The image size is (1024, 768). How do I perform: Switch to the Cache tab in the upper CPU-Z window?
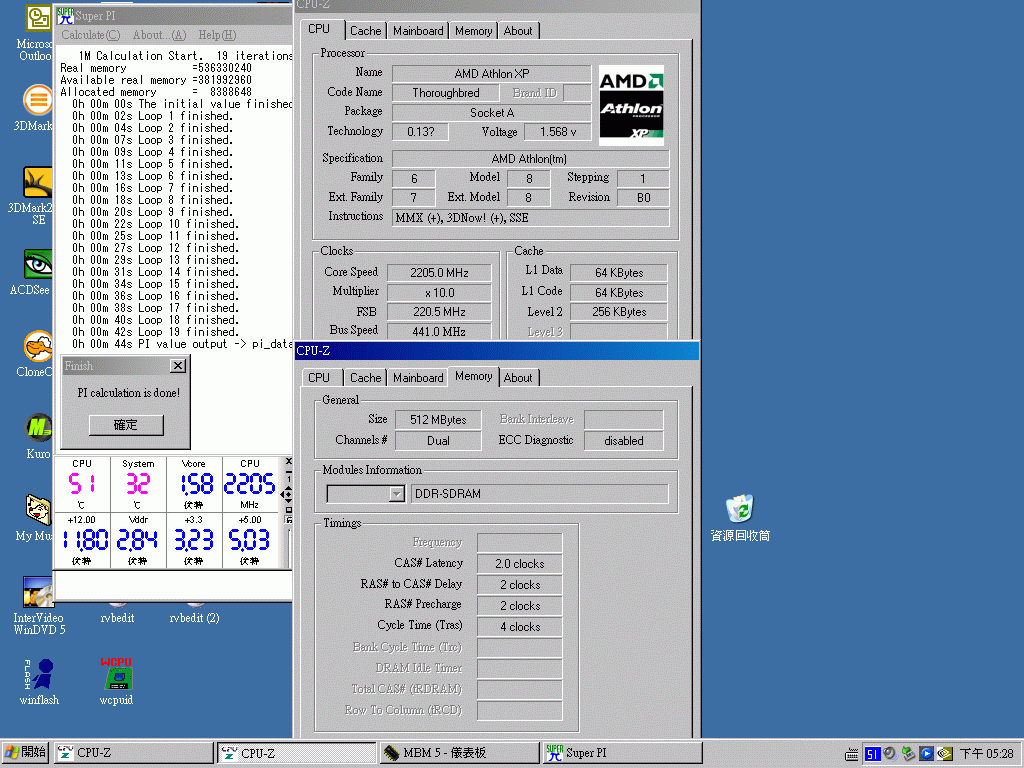pos(365,31)
